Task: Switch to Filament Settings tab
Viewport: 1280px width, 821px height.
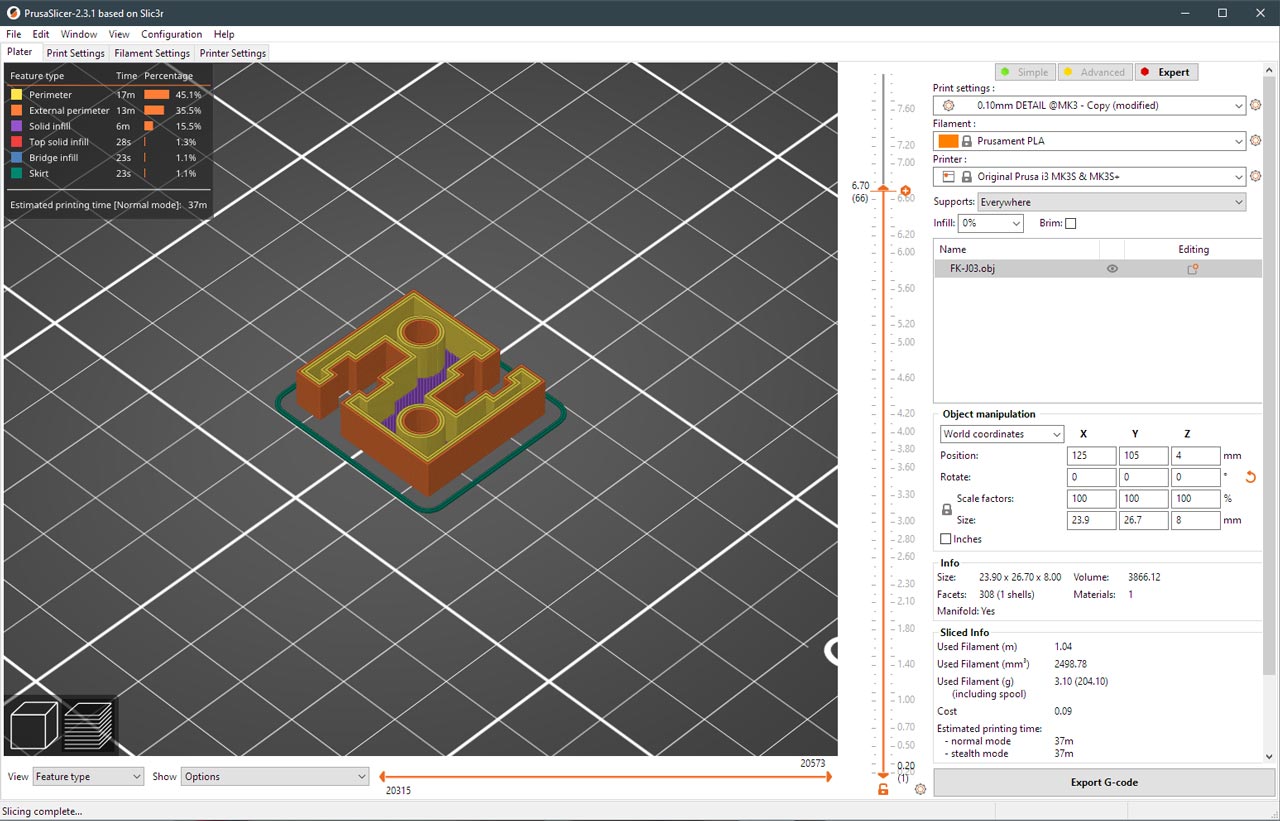Action: [x=152, y=53]
